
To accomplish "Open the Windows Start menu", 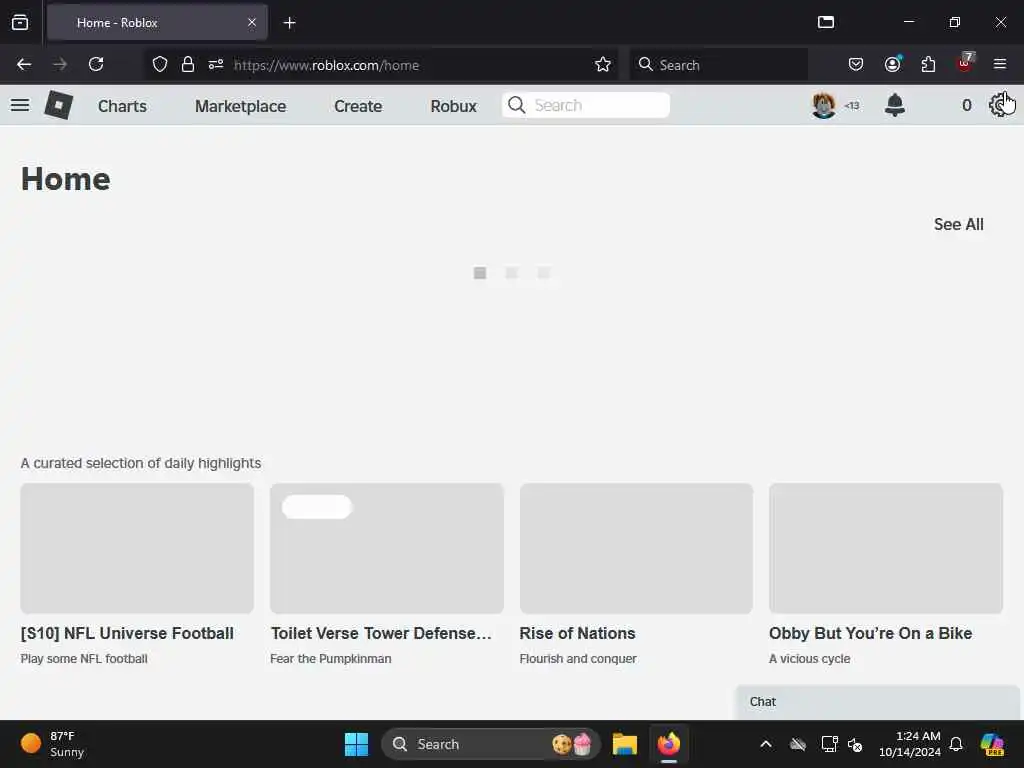I will pyautogui.click(x=357, y=744).
